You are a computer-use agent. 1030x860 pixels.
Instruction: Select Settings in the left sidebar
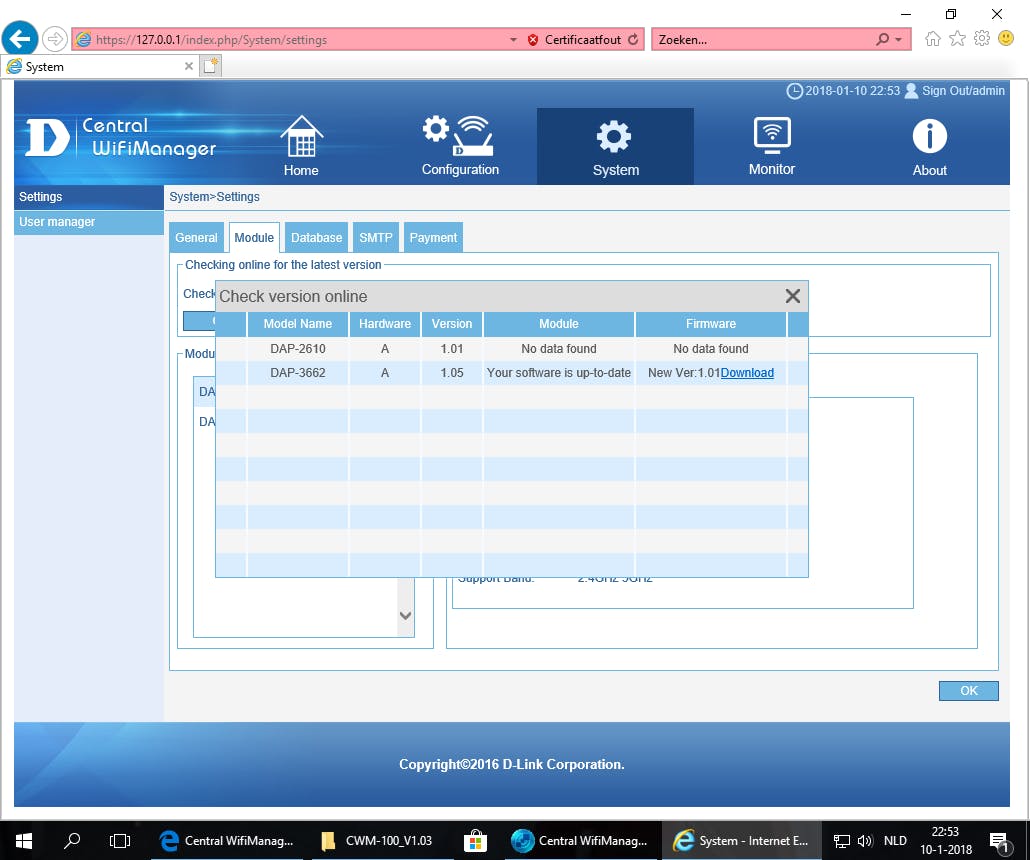point(89,197)
